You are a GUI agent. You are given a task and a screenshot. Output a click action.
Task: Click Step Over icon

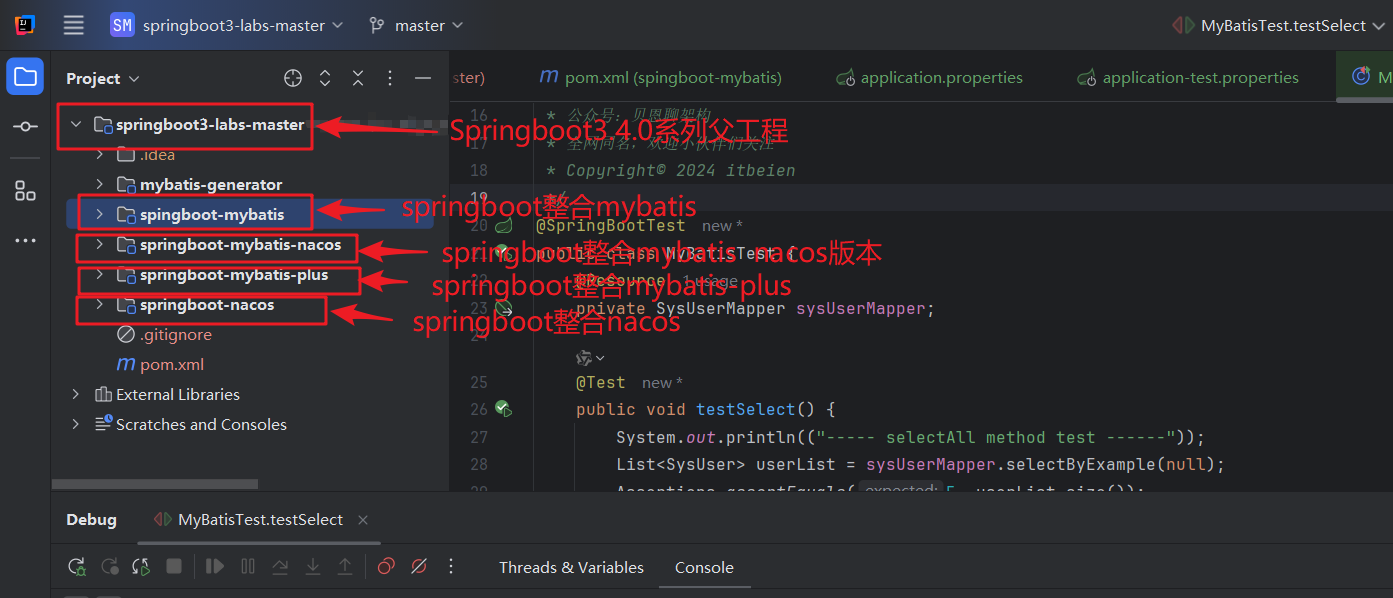point(280,567)
